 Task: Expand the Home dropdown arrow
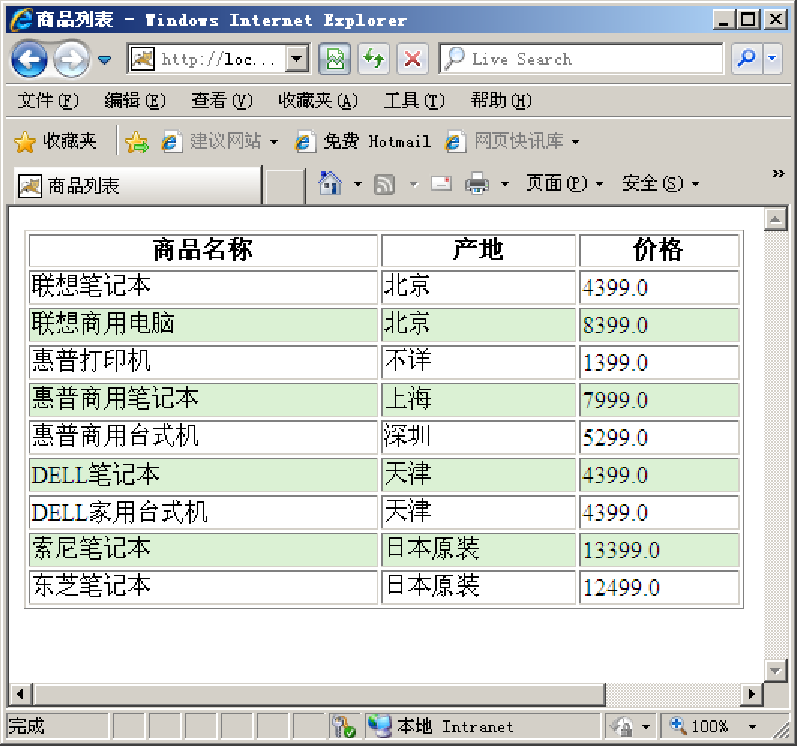pos(358,184)
